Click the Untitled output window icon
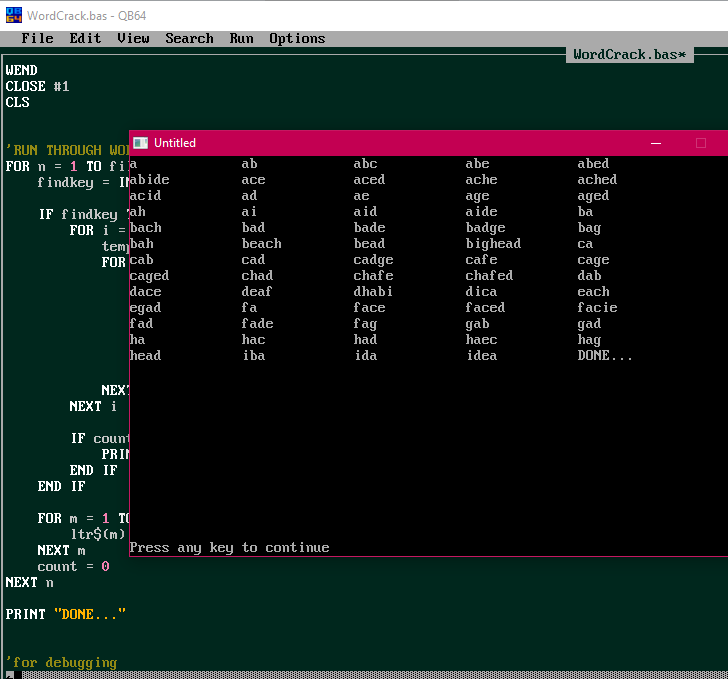This screenshot has height=679, width=728. click(141, 143)
